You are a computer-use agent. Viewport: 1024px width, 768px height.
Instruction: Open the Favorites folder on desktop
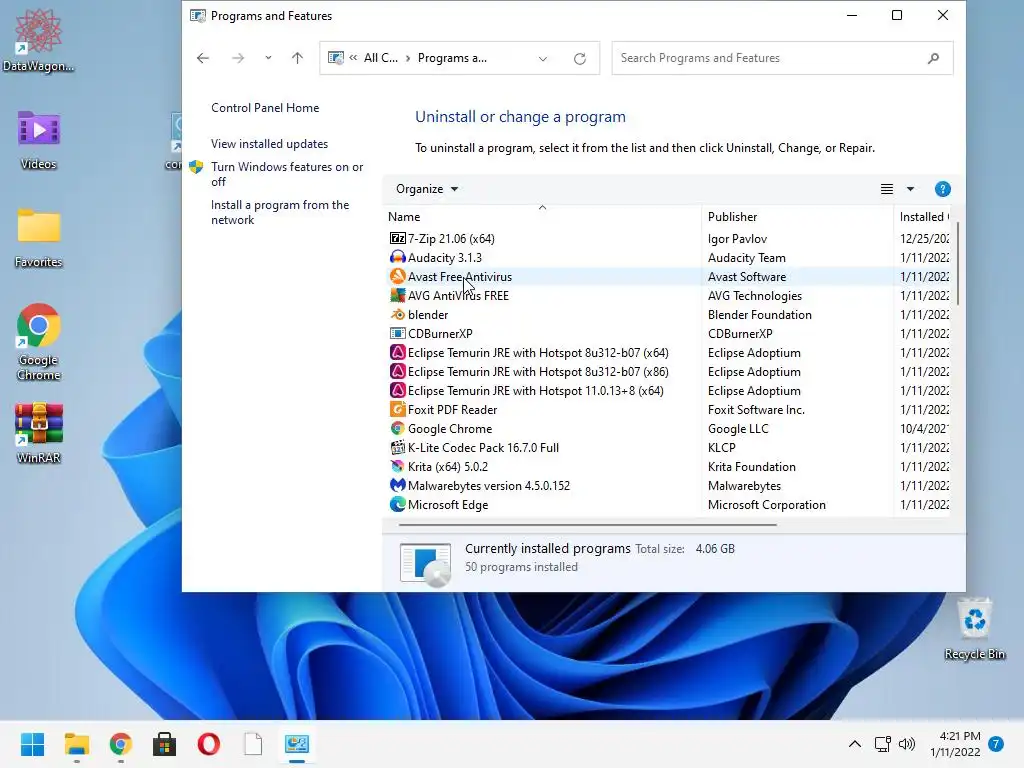pos(39,238)
